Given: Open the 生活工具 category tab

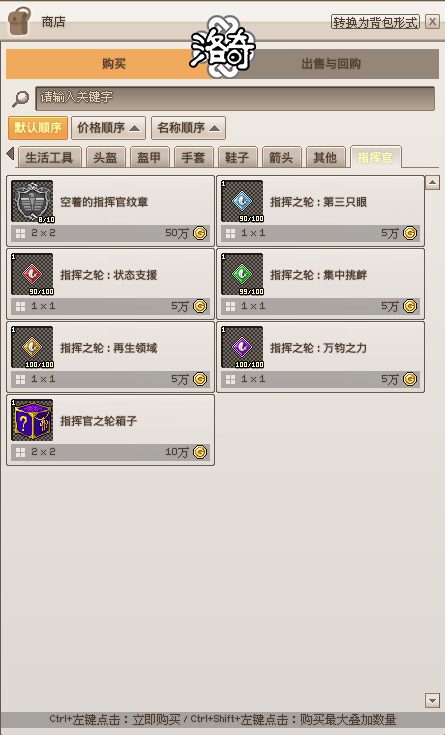Looking at the screenshot, I should pos(49,158).
